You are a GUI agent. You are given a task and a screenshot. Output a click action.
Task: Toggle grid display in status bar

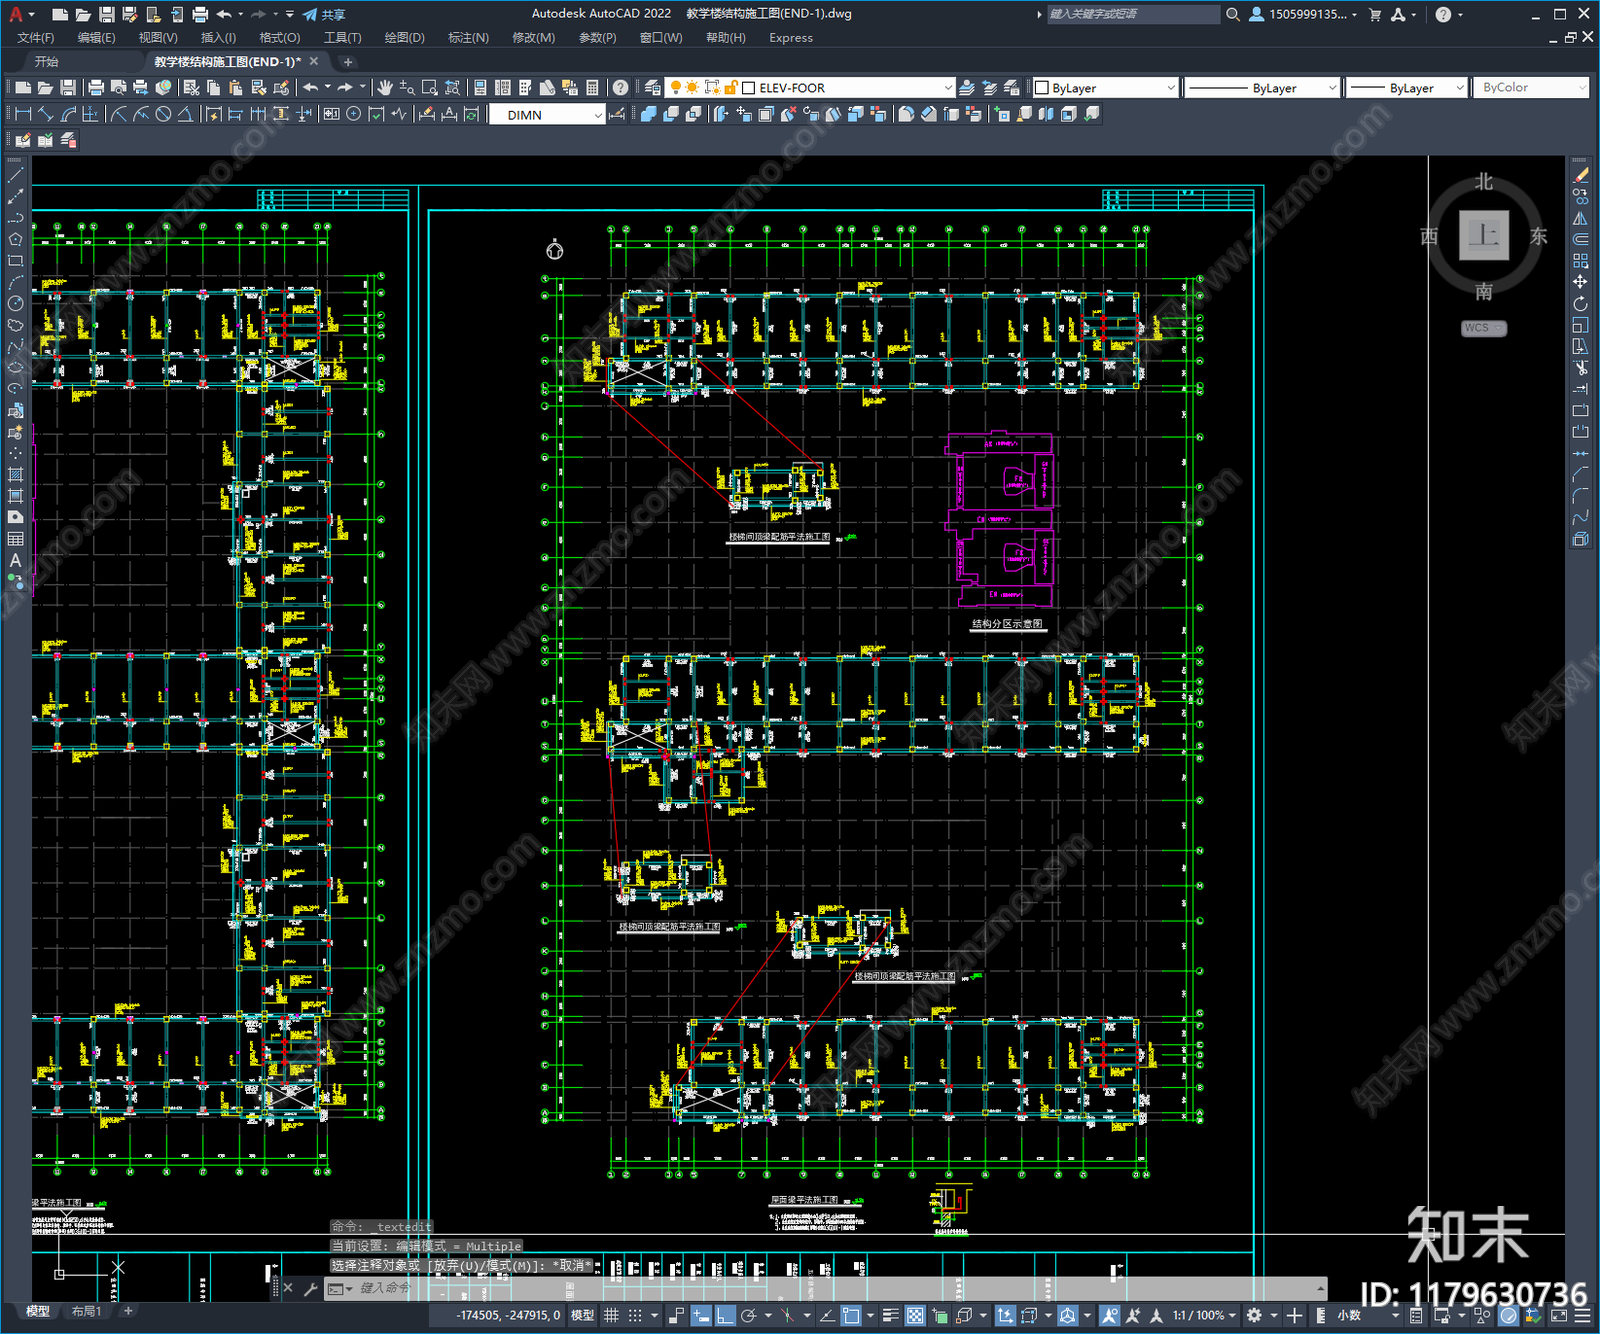(x=611, y=1315)
